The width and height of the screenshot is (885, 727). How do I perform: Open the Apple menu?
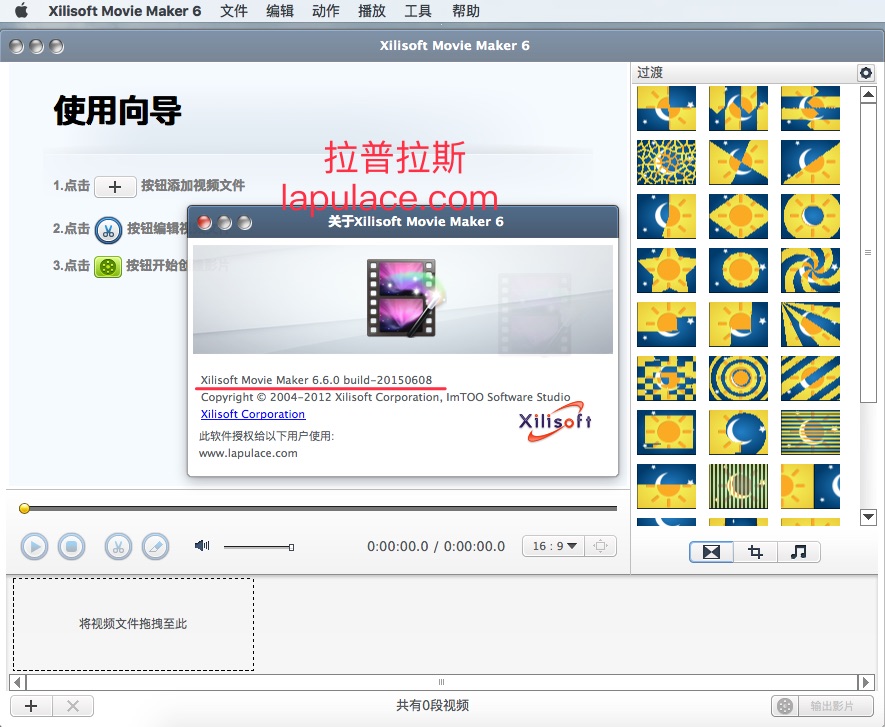click(x=21, y=11)
